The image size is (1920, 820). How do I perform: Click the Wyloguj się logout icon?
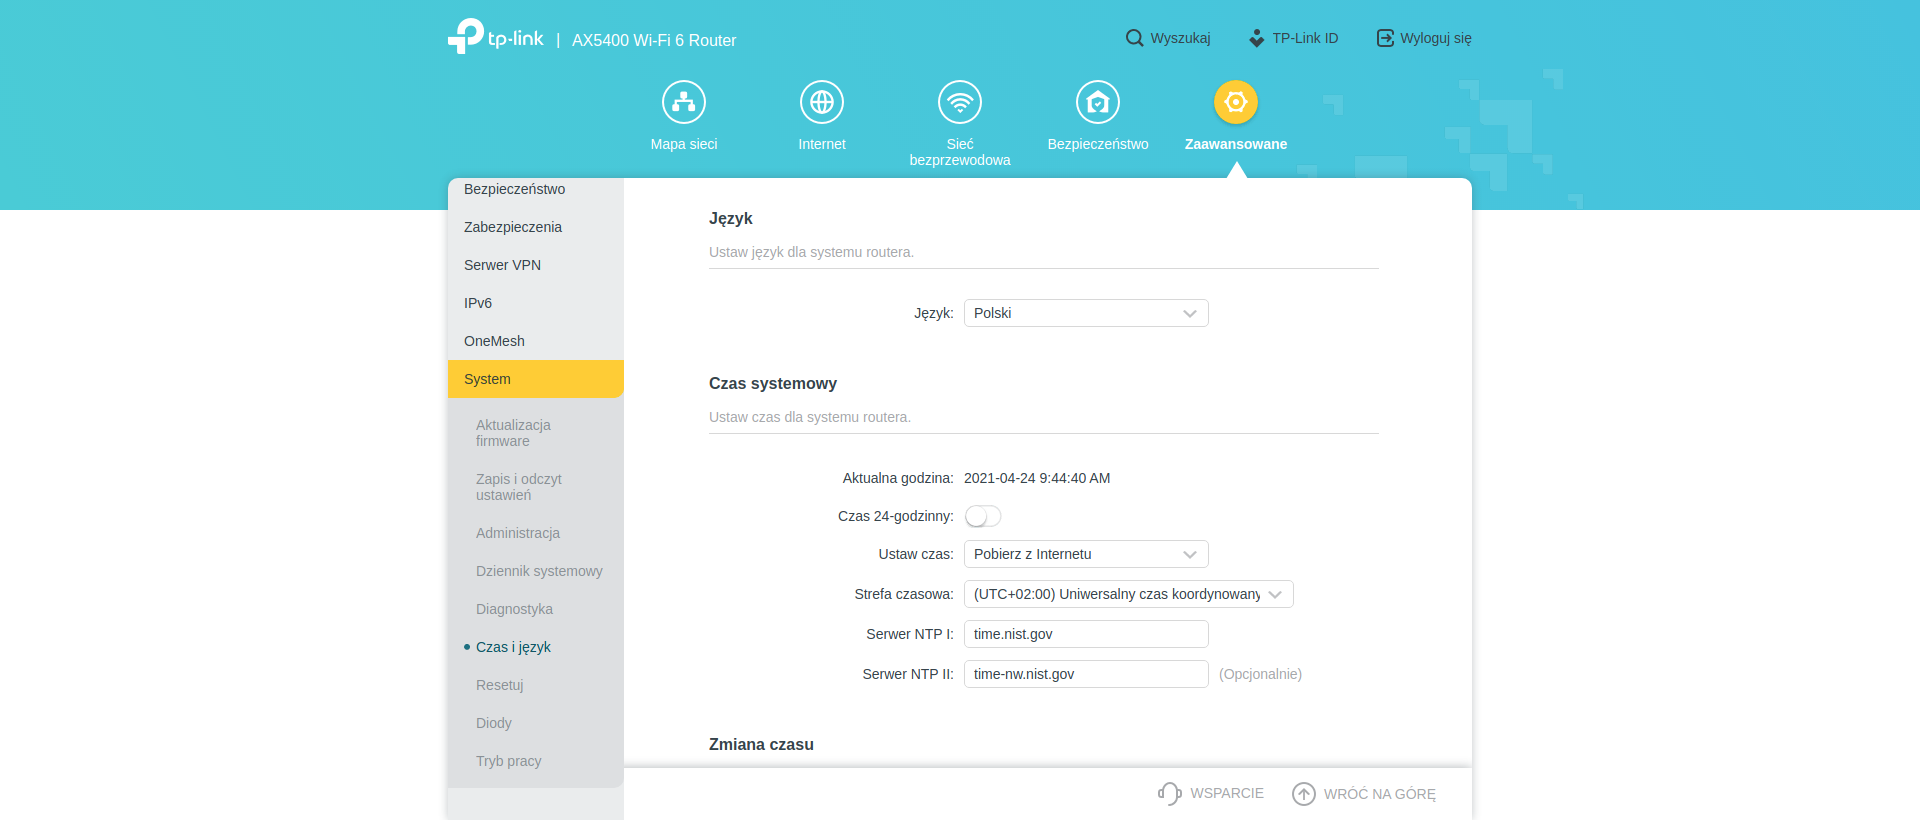[1385, 38]
